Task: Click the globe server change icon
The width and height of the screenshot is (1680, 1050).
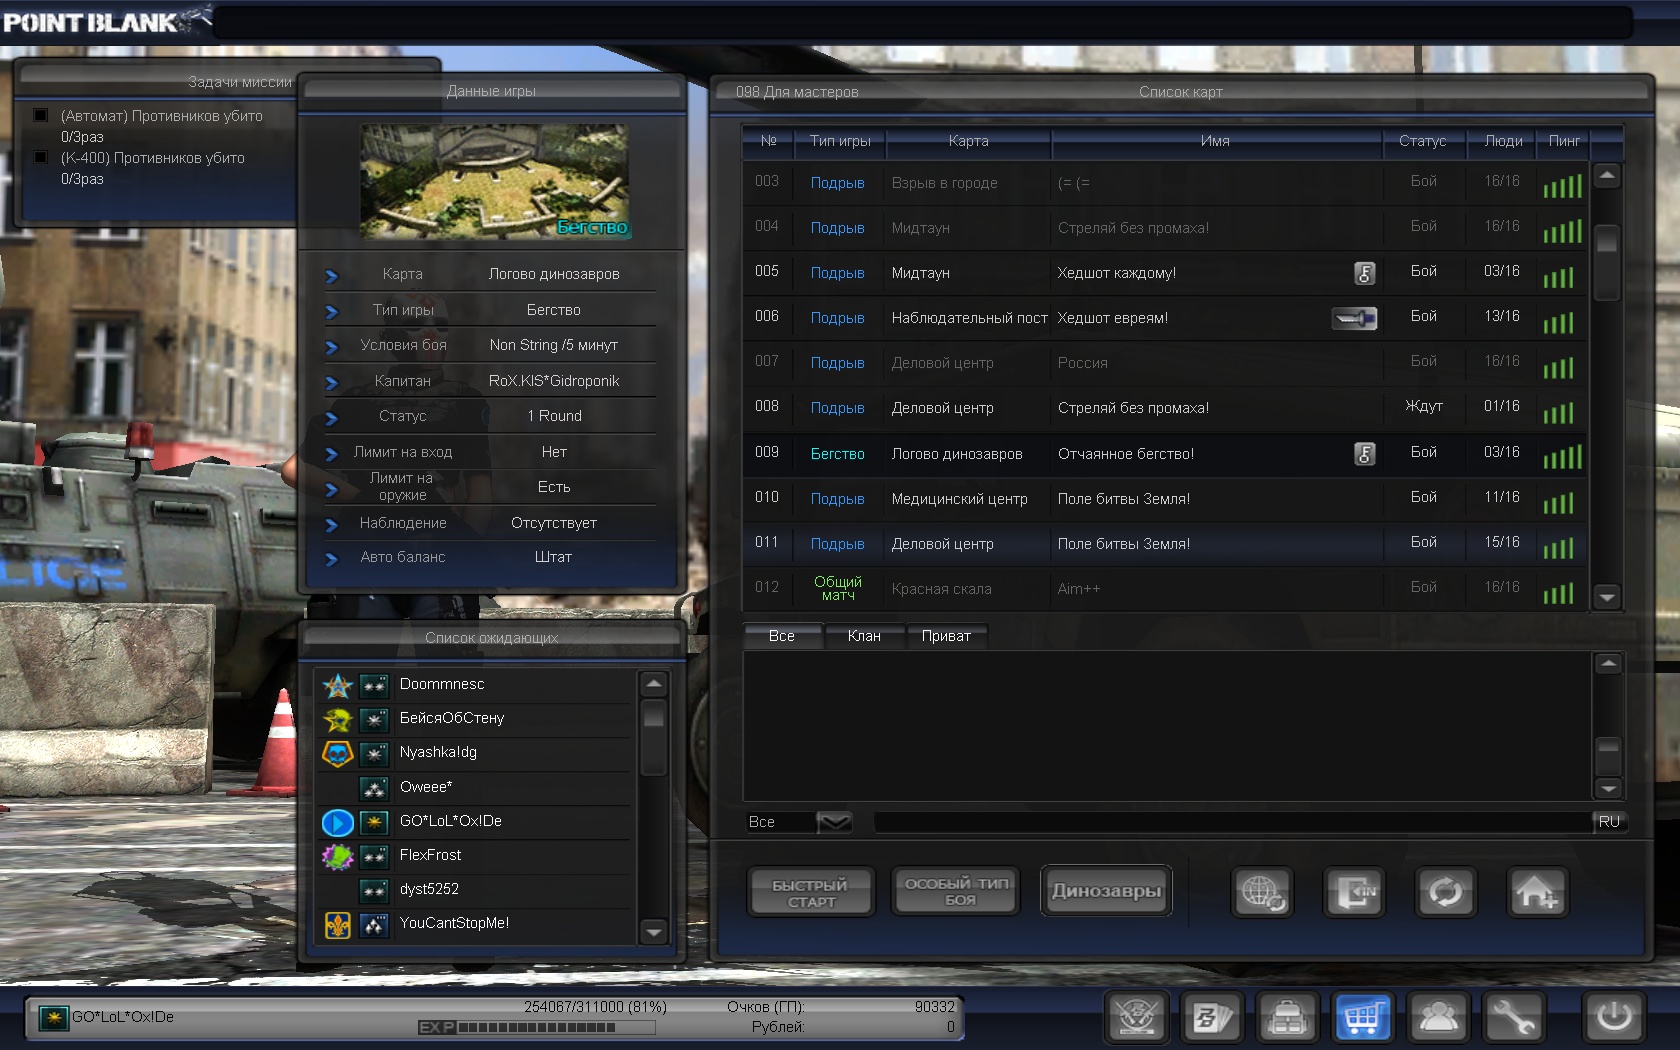Action: pyautogui.click(x=1262, y=891)
